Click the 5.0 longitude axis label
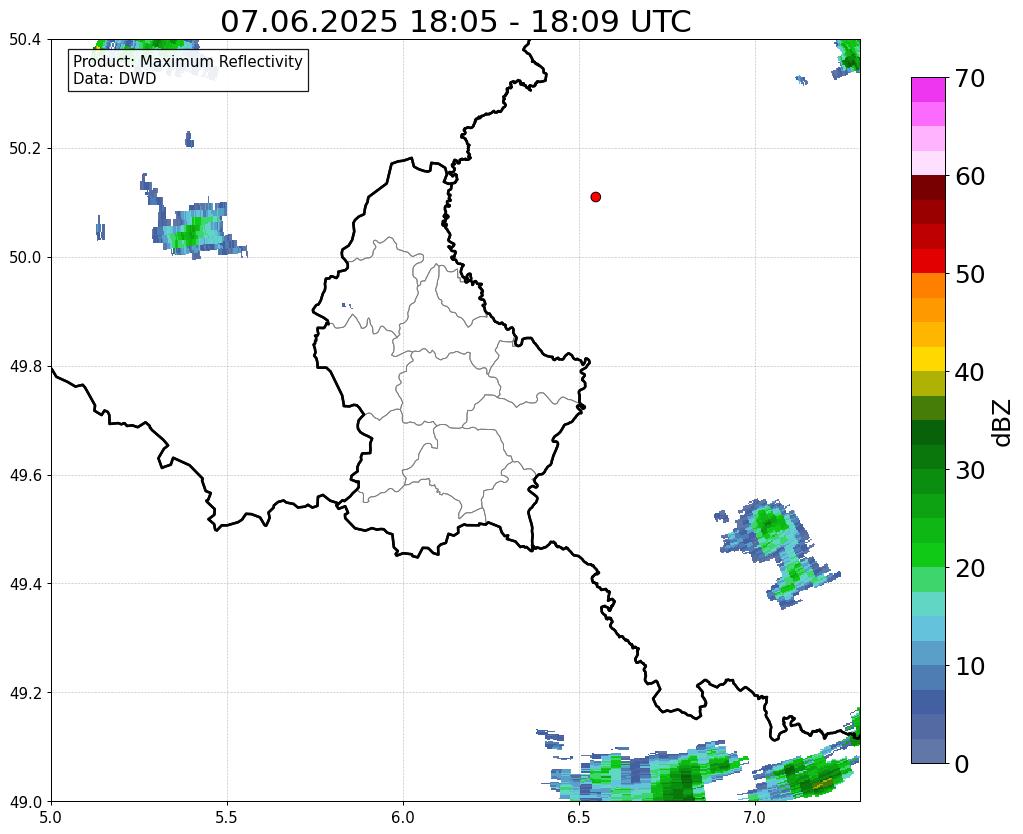1023x834 pixels. [x=50, y=817]
